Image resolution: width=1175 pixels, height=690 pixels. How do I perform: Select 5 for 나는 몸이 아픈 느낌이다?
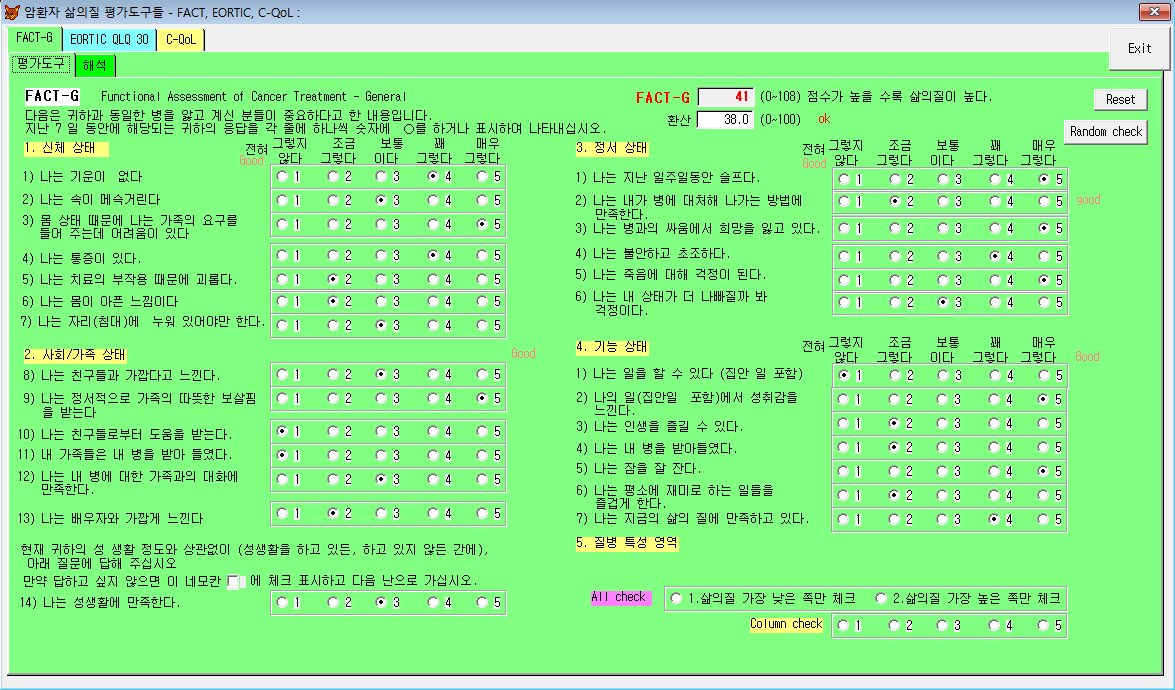483,301
